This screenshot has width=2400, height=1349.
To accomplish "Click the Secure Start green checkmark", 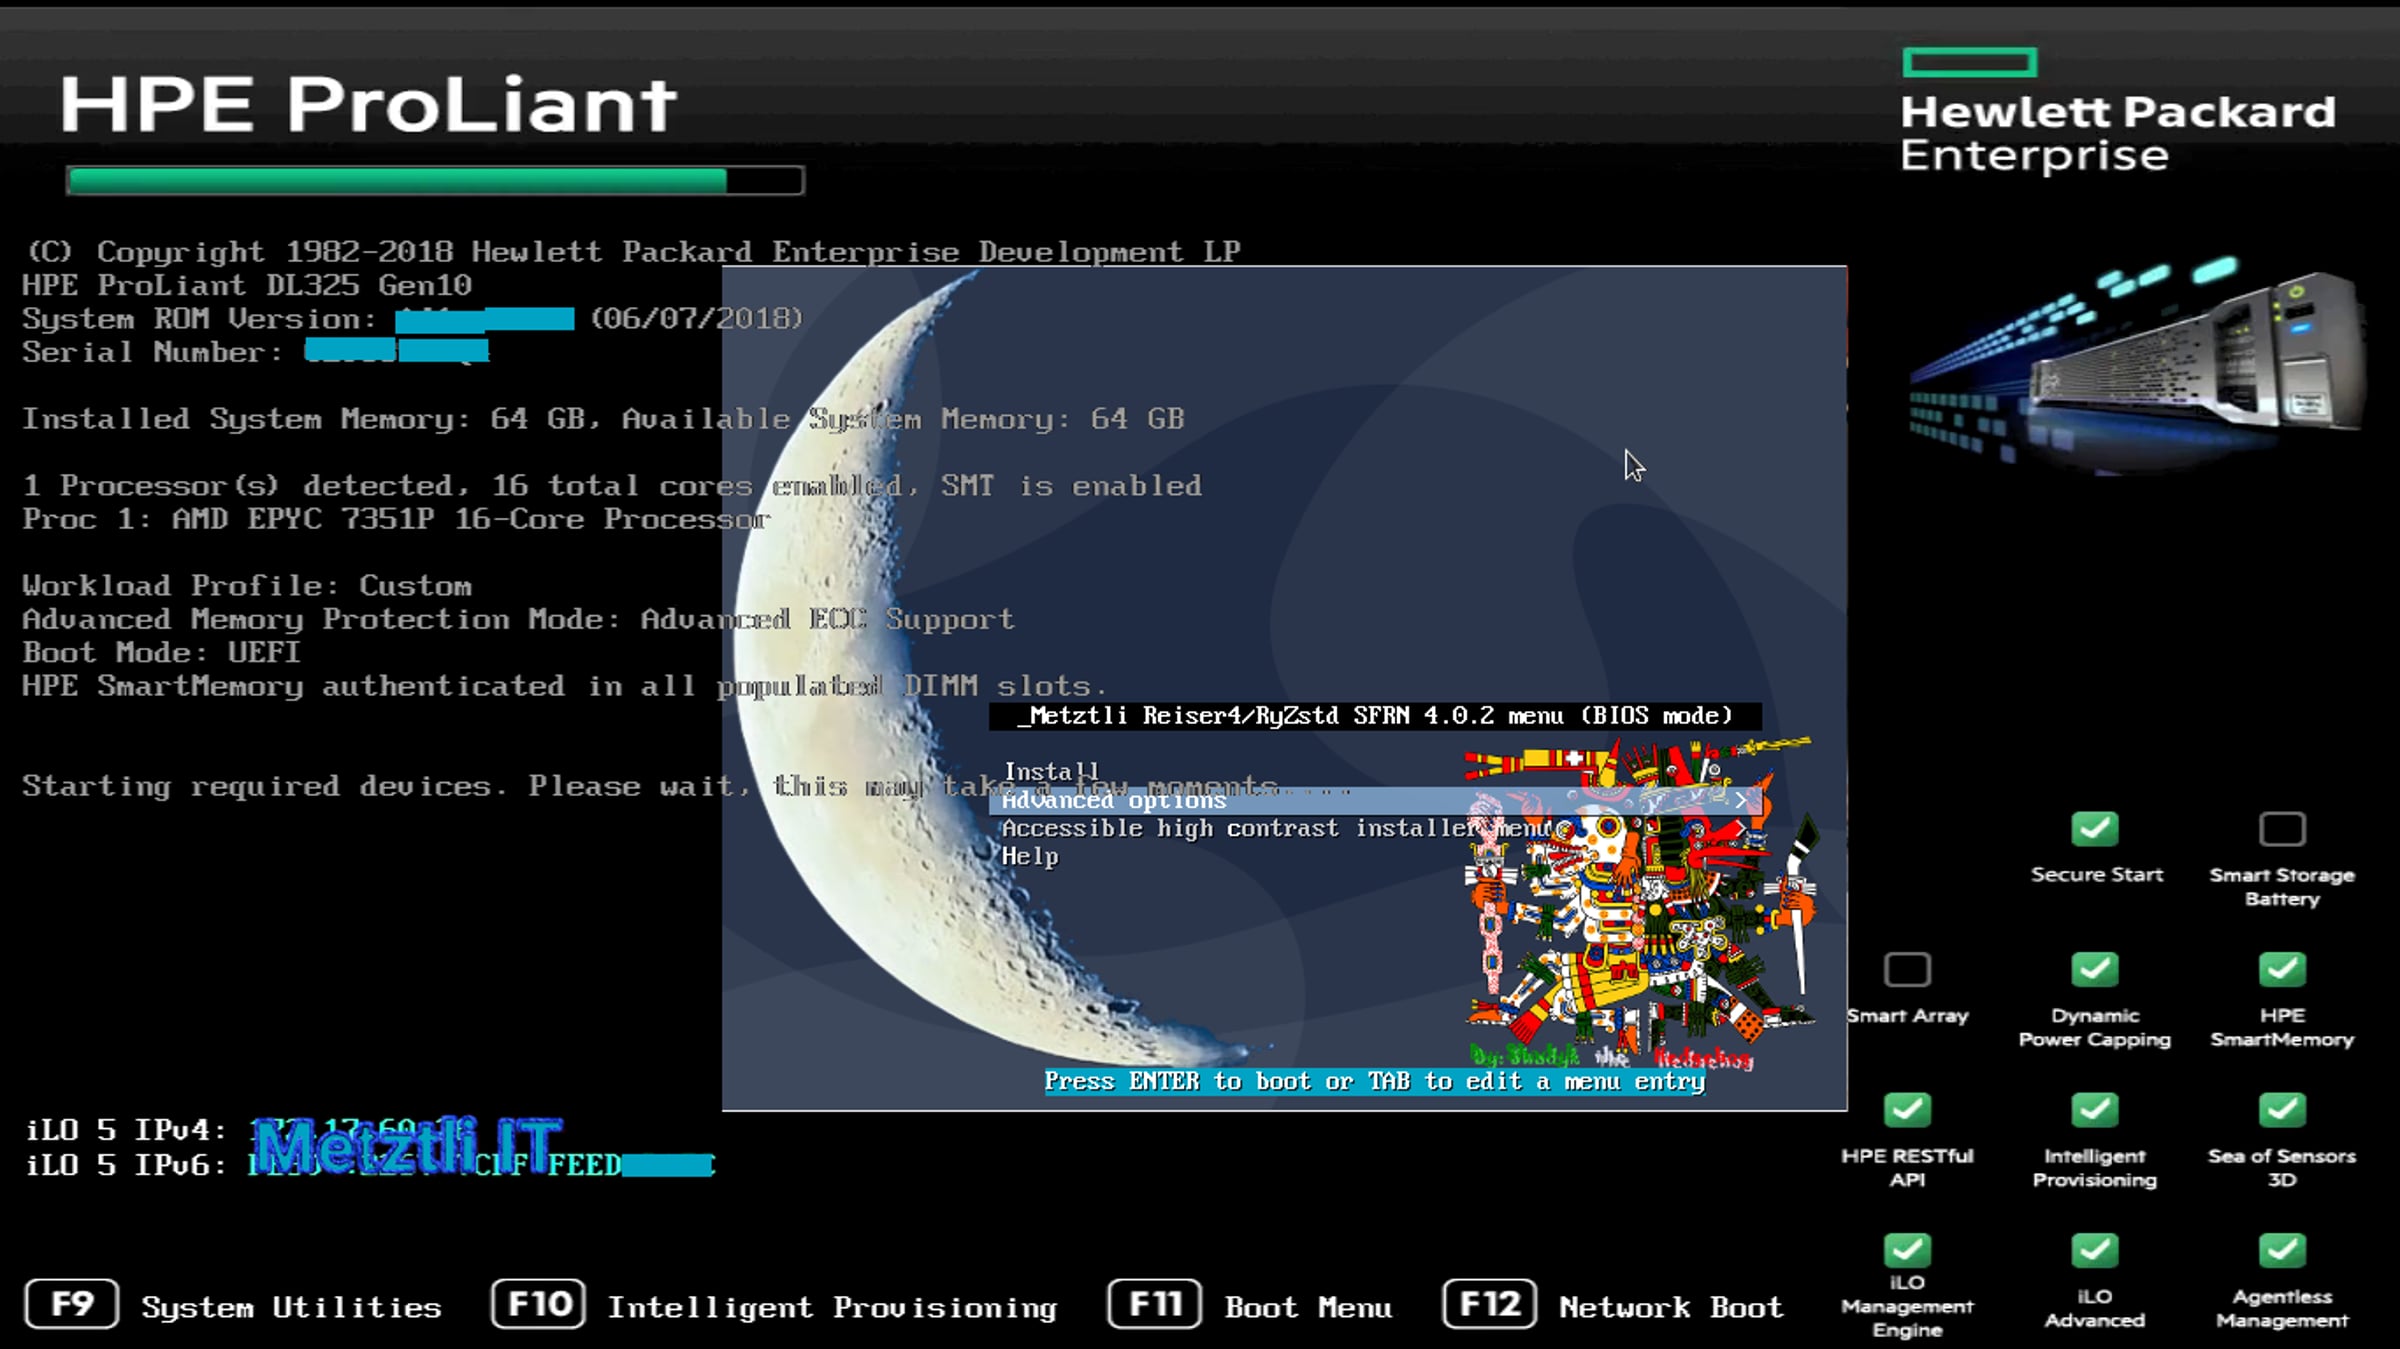I will (2095, 829).
